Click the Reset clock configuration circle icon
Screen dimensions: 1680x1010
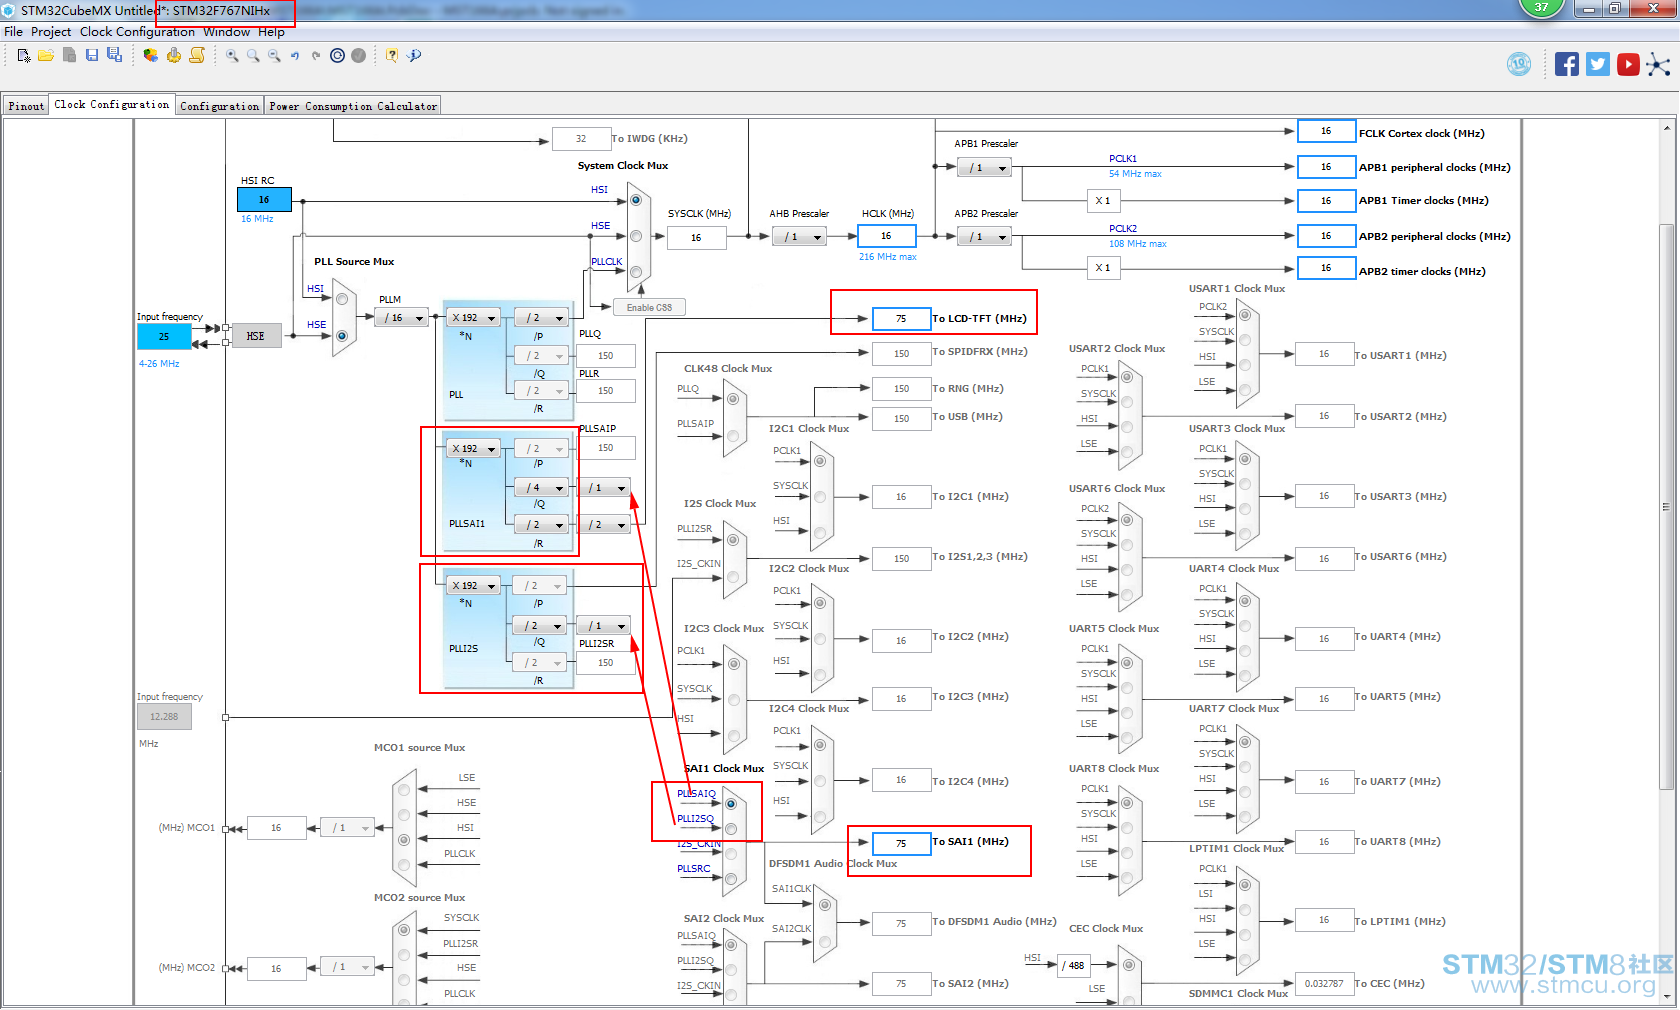point(337,56)
